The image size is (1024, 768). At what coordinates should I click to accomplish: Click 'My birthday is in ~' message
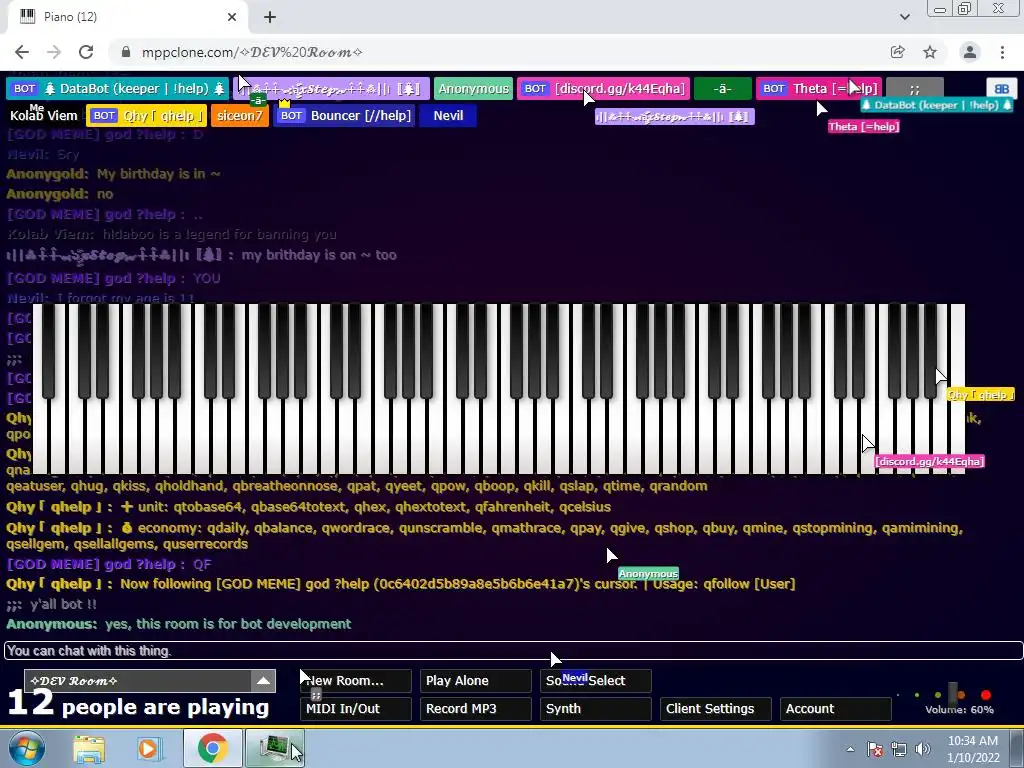tap(159, 174)
